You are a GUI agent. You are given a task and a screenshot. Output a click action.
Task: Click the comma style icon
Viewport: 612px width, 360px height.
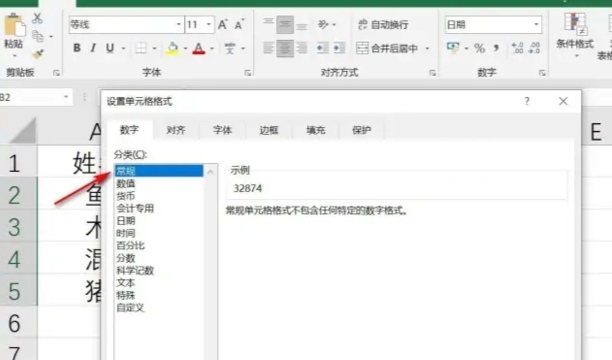(x=496, y=48)
